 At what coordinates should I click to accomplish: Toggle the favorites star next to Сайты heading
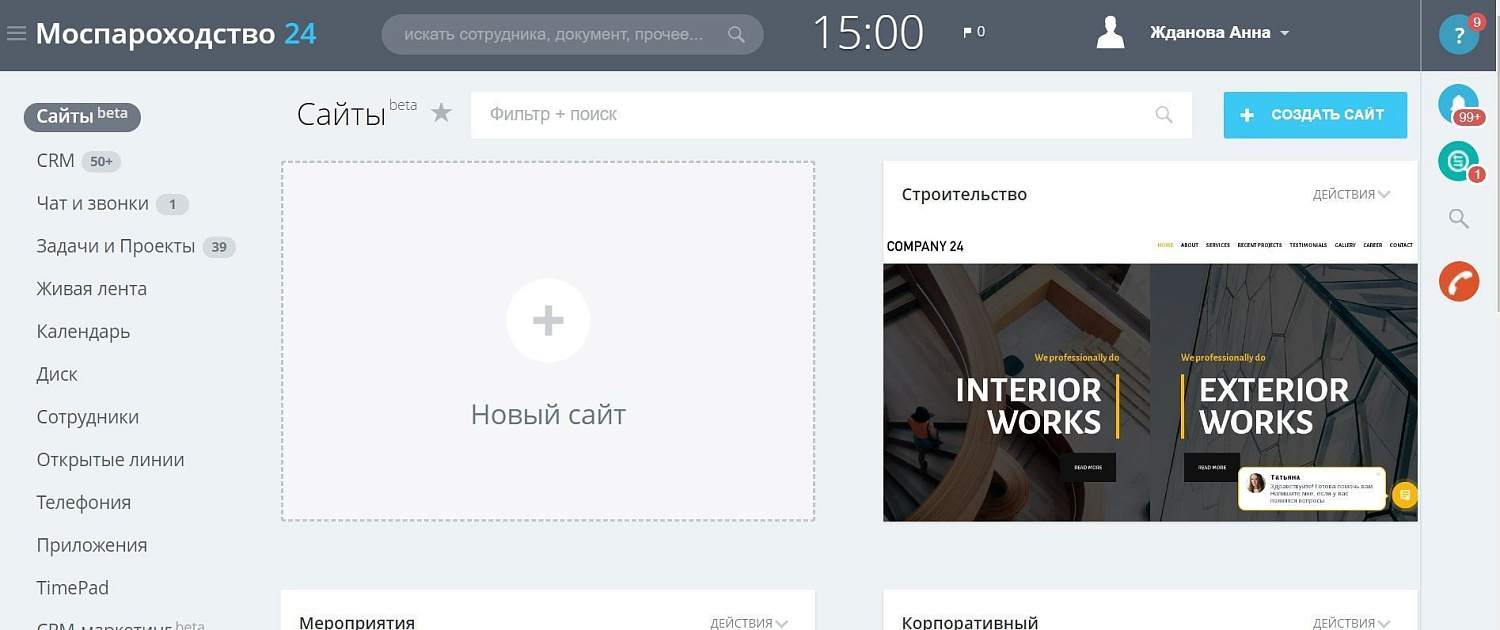(x=441, y=113)
